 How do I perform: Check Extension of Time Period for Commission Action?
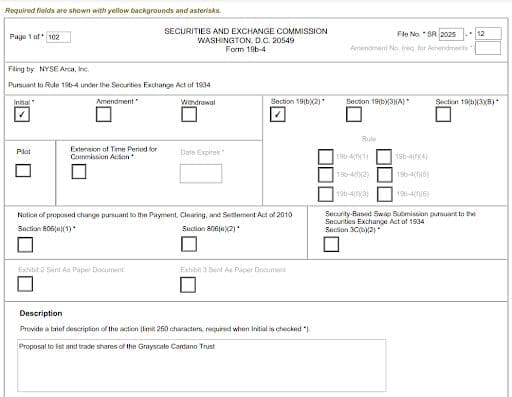79,171
